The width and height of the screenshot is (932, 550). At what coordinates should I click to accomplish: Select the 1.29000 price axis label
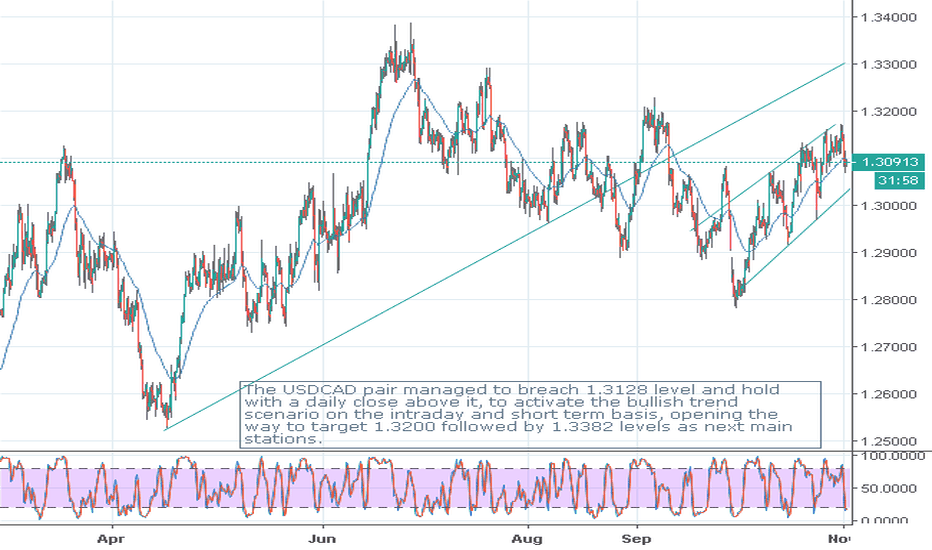coord(889,253)
